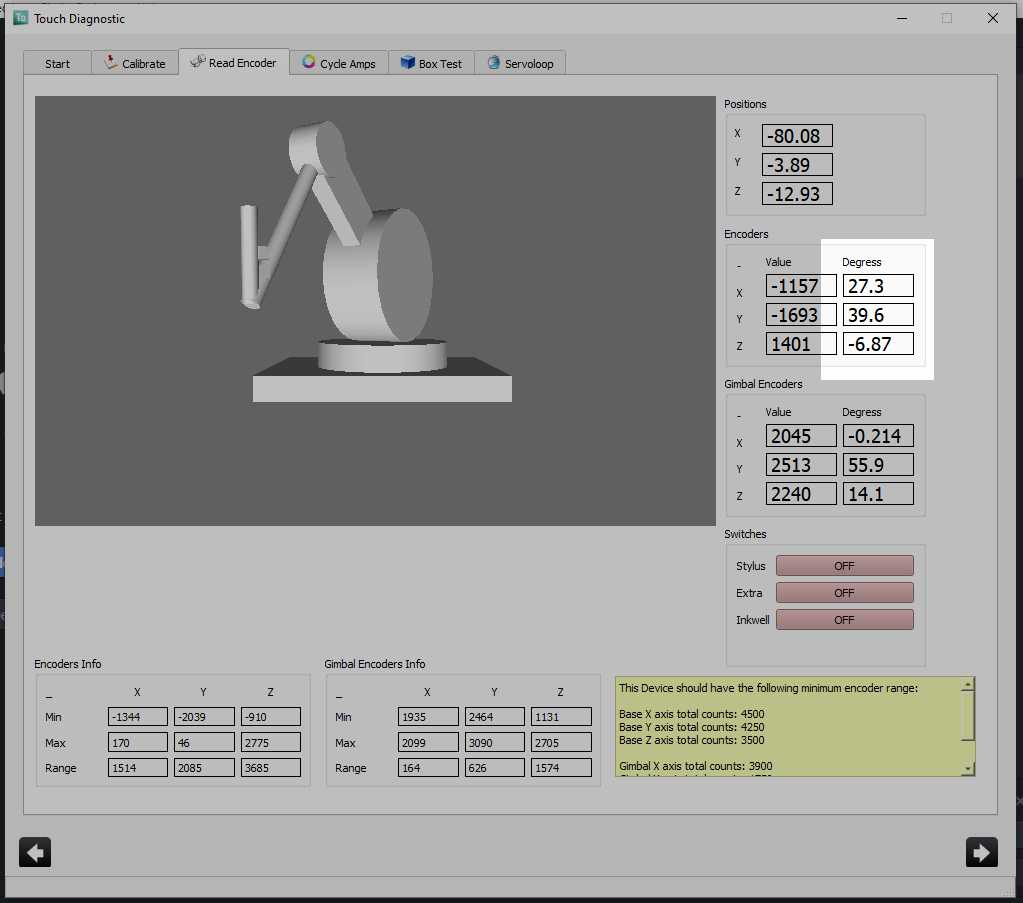
Task: Toggle the Extra switch
Action: point(844,592)
